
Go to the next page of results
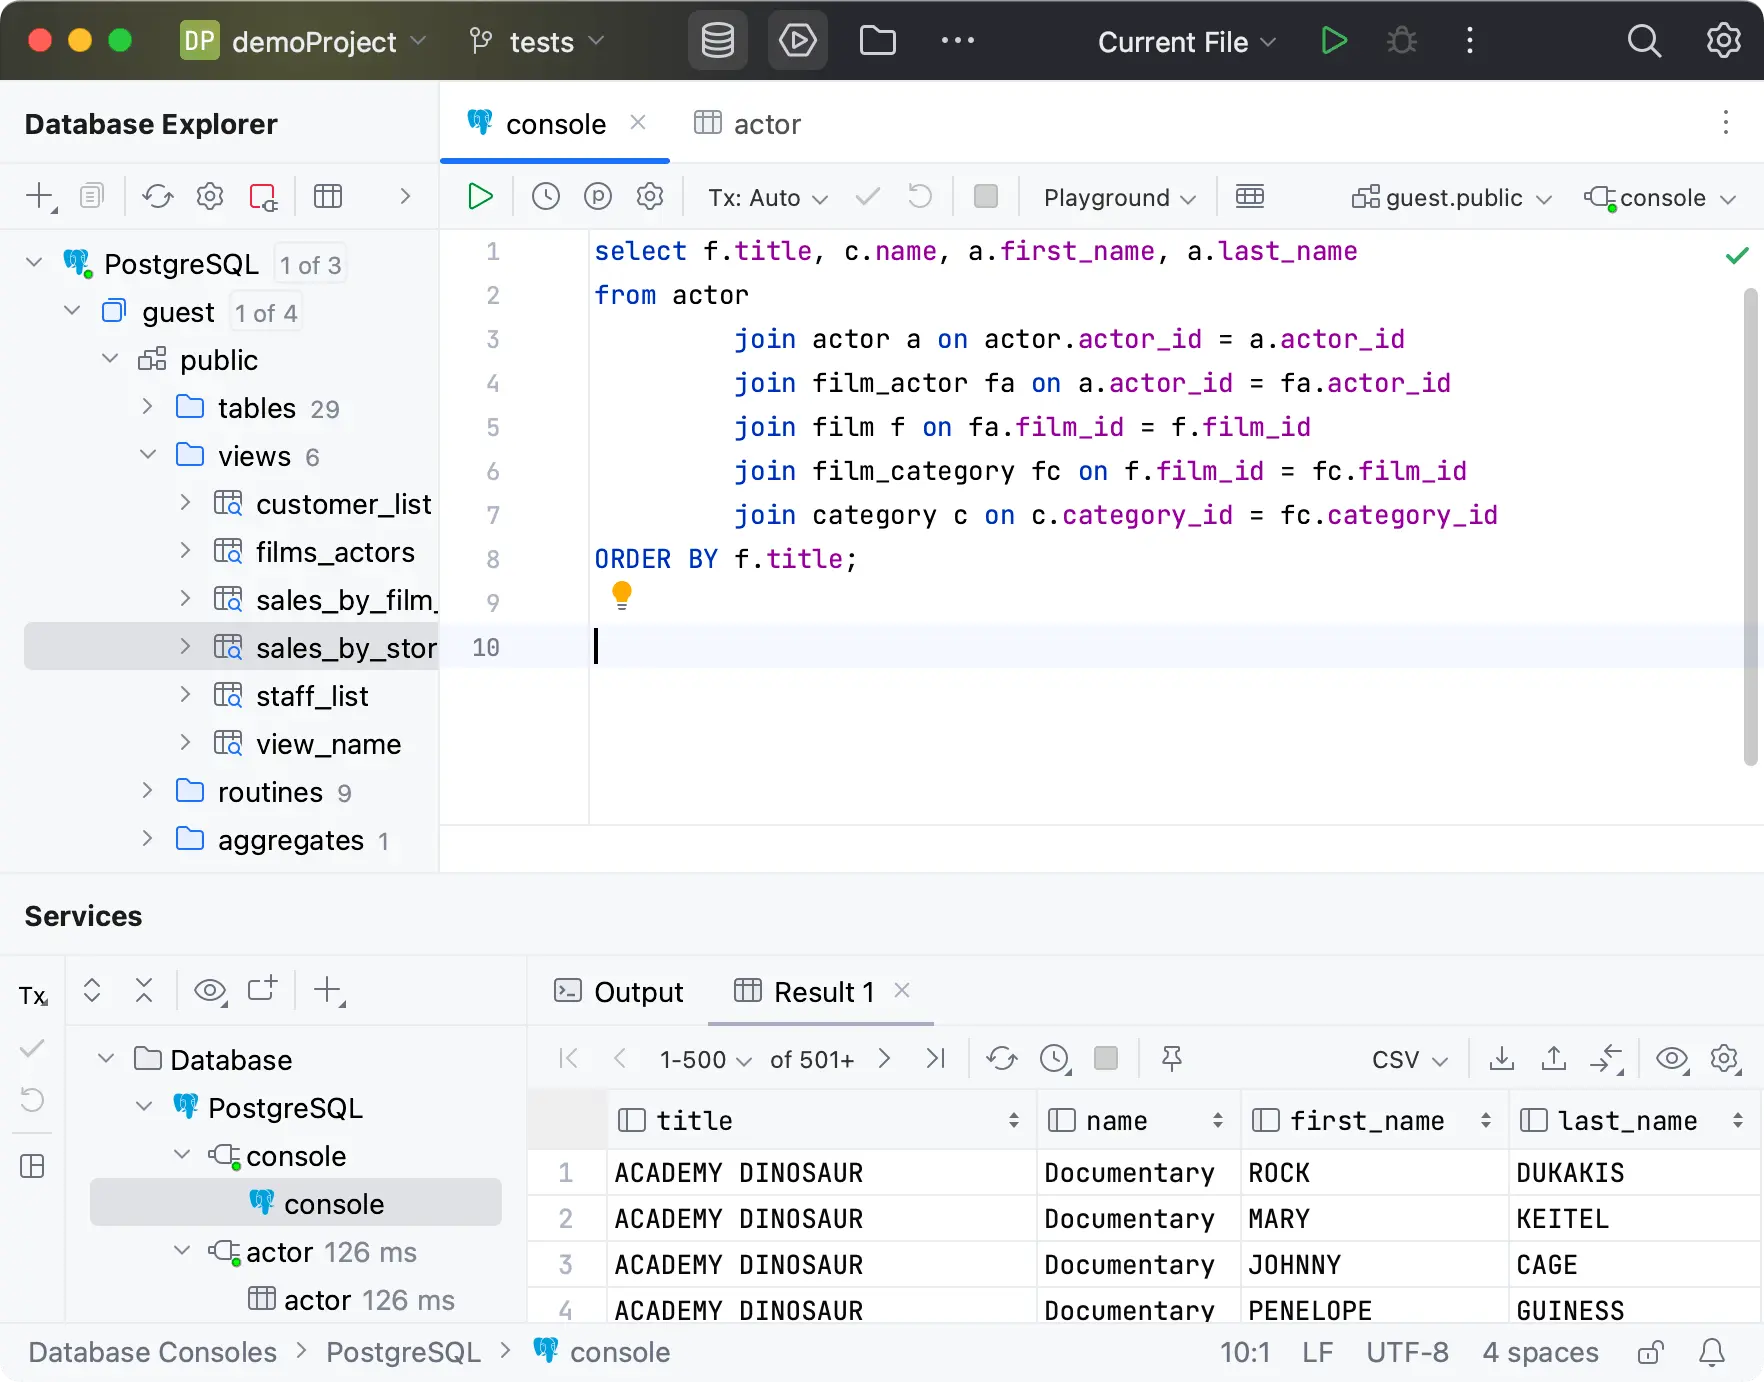884,1058
